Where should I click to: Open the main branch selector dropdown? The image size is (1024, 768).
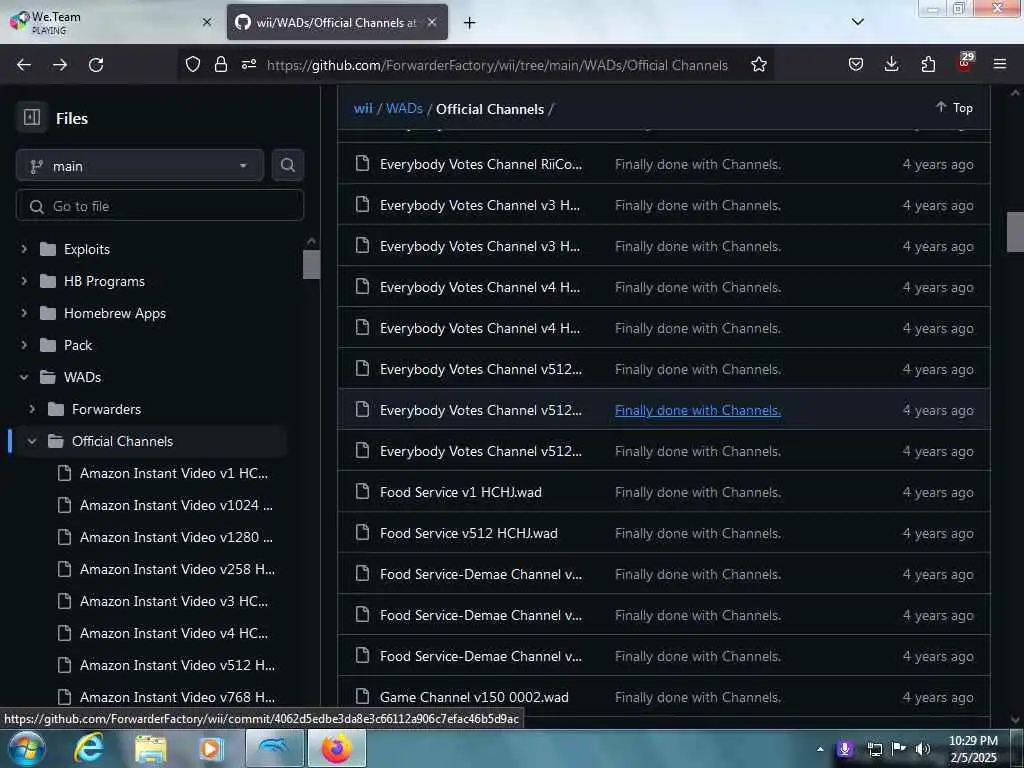pos(140,166)
